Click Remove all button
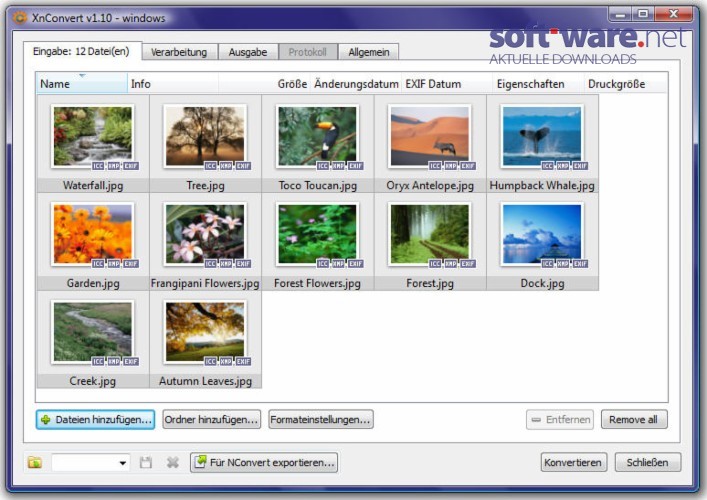The width and height of the screenshot is (707, 500). (634, 420)
